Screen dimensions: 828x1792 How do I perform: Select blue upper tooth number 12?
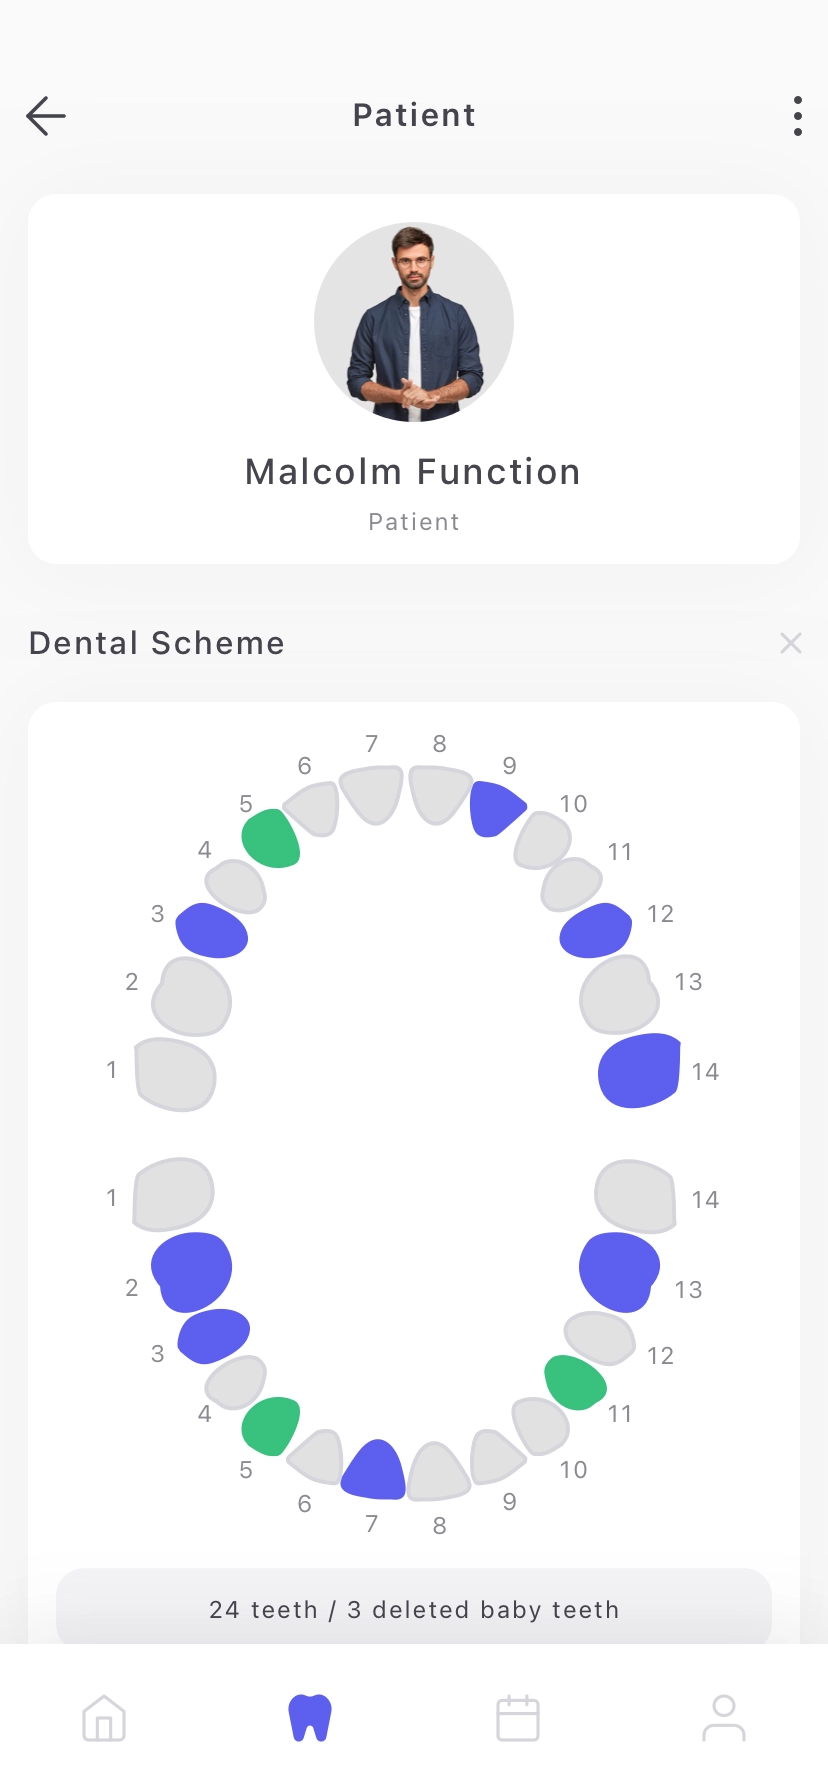596,930
